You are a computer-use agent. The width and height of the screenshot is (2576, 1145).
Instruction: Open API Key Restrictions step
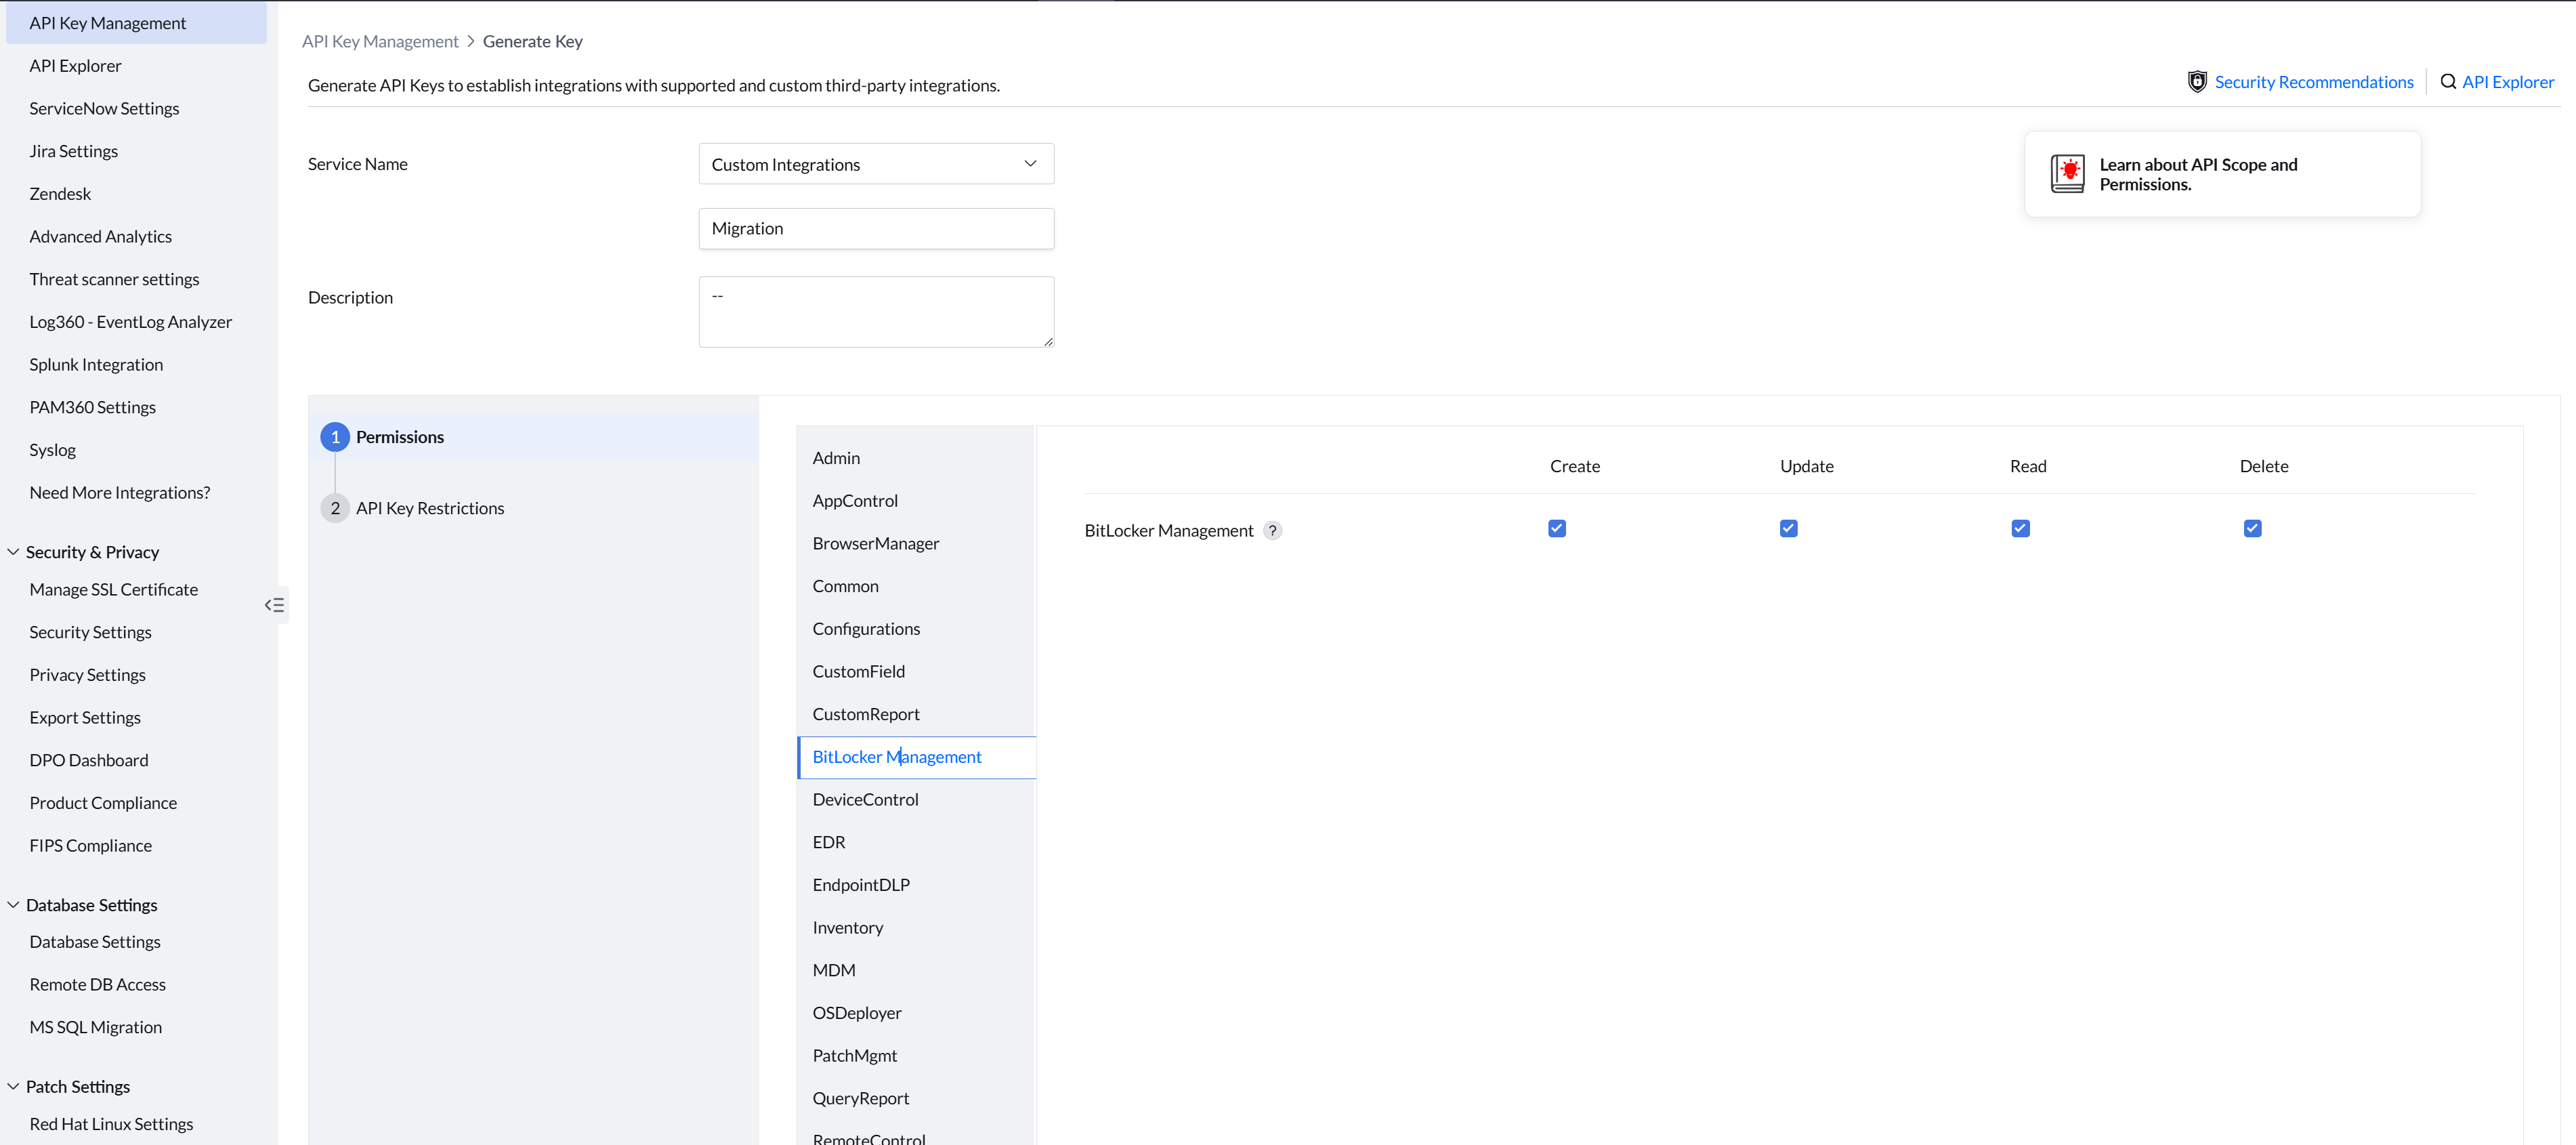(x=430, y=508)
